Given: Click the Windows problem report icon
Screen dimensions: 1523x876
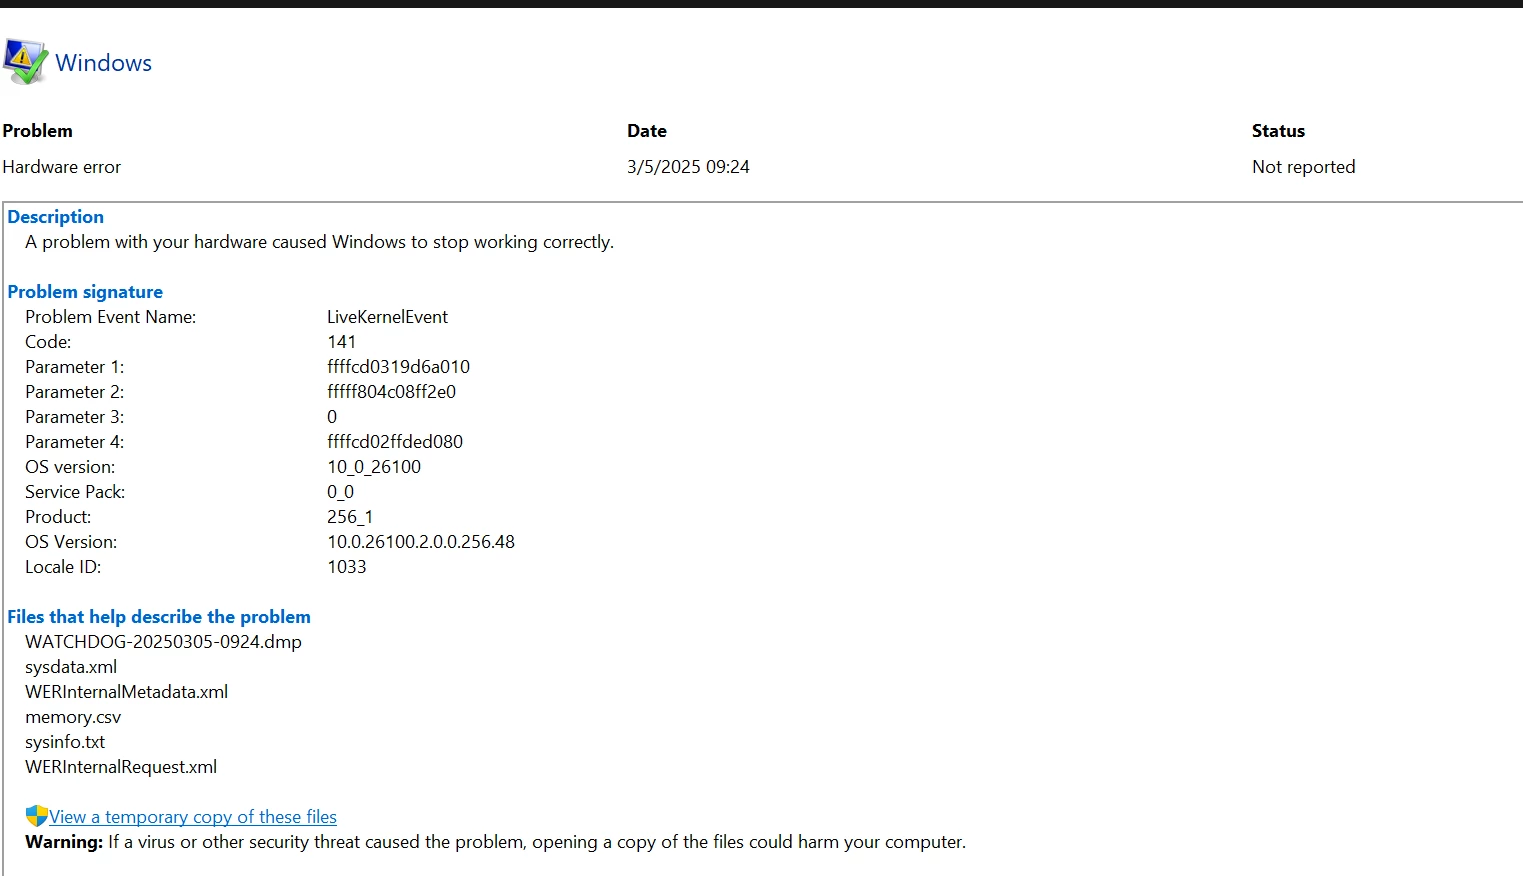Looking at the screenshot, I should (25, 62).
